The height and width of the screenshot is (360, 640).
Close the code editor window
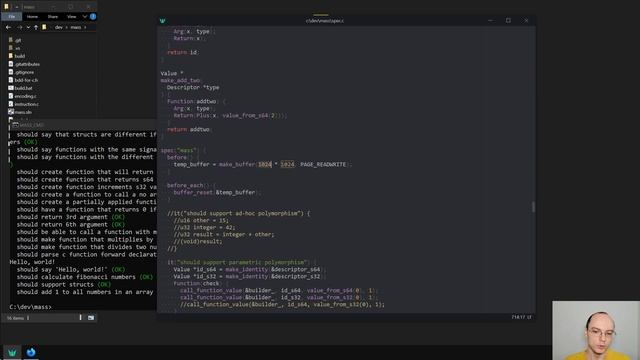click(x=526, y=20)
